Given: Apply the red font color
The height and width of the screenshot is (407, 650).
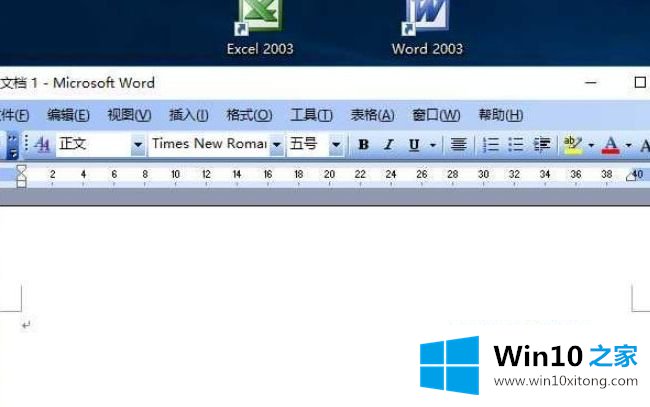Looking at the screenshot, I should (x=610, y=145).
